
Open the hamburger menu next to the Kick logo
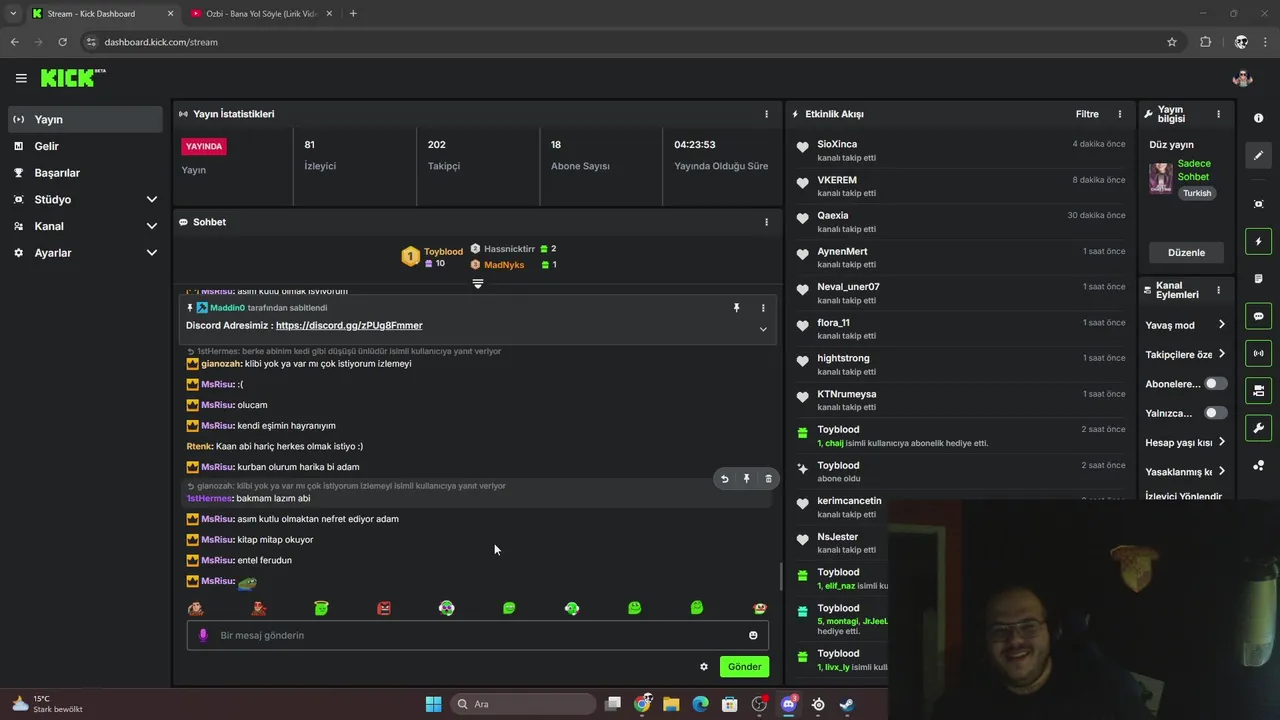pyautogui.click(x=21, y=78)
